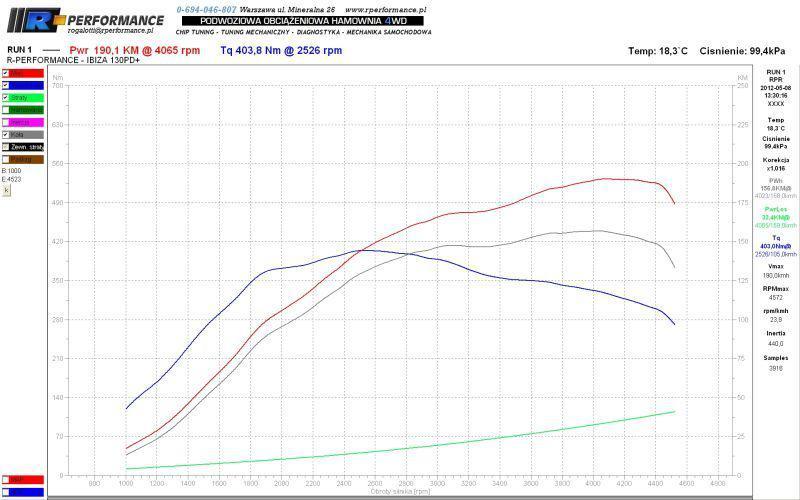800x500 pixels.
Task: Uncheck the light green Straty checkbox
Action: pyautogui.click(x=6, y=98)
